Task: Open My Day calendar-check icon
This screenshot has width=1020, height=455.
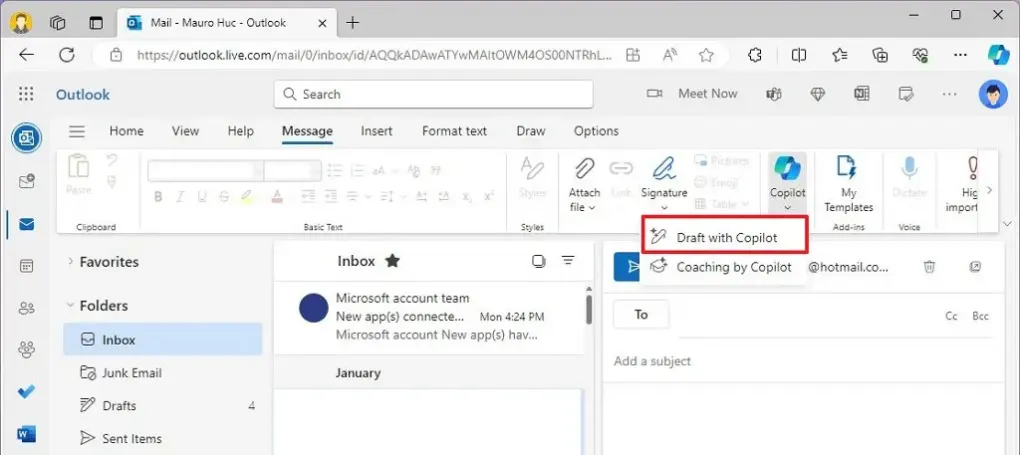Action: 906,94
